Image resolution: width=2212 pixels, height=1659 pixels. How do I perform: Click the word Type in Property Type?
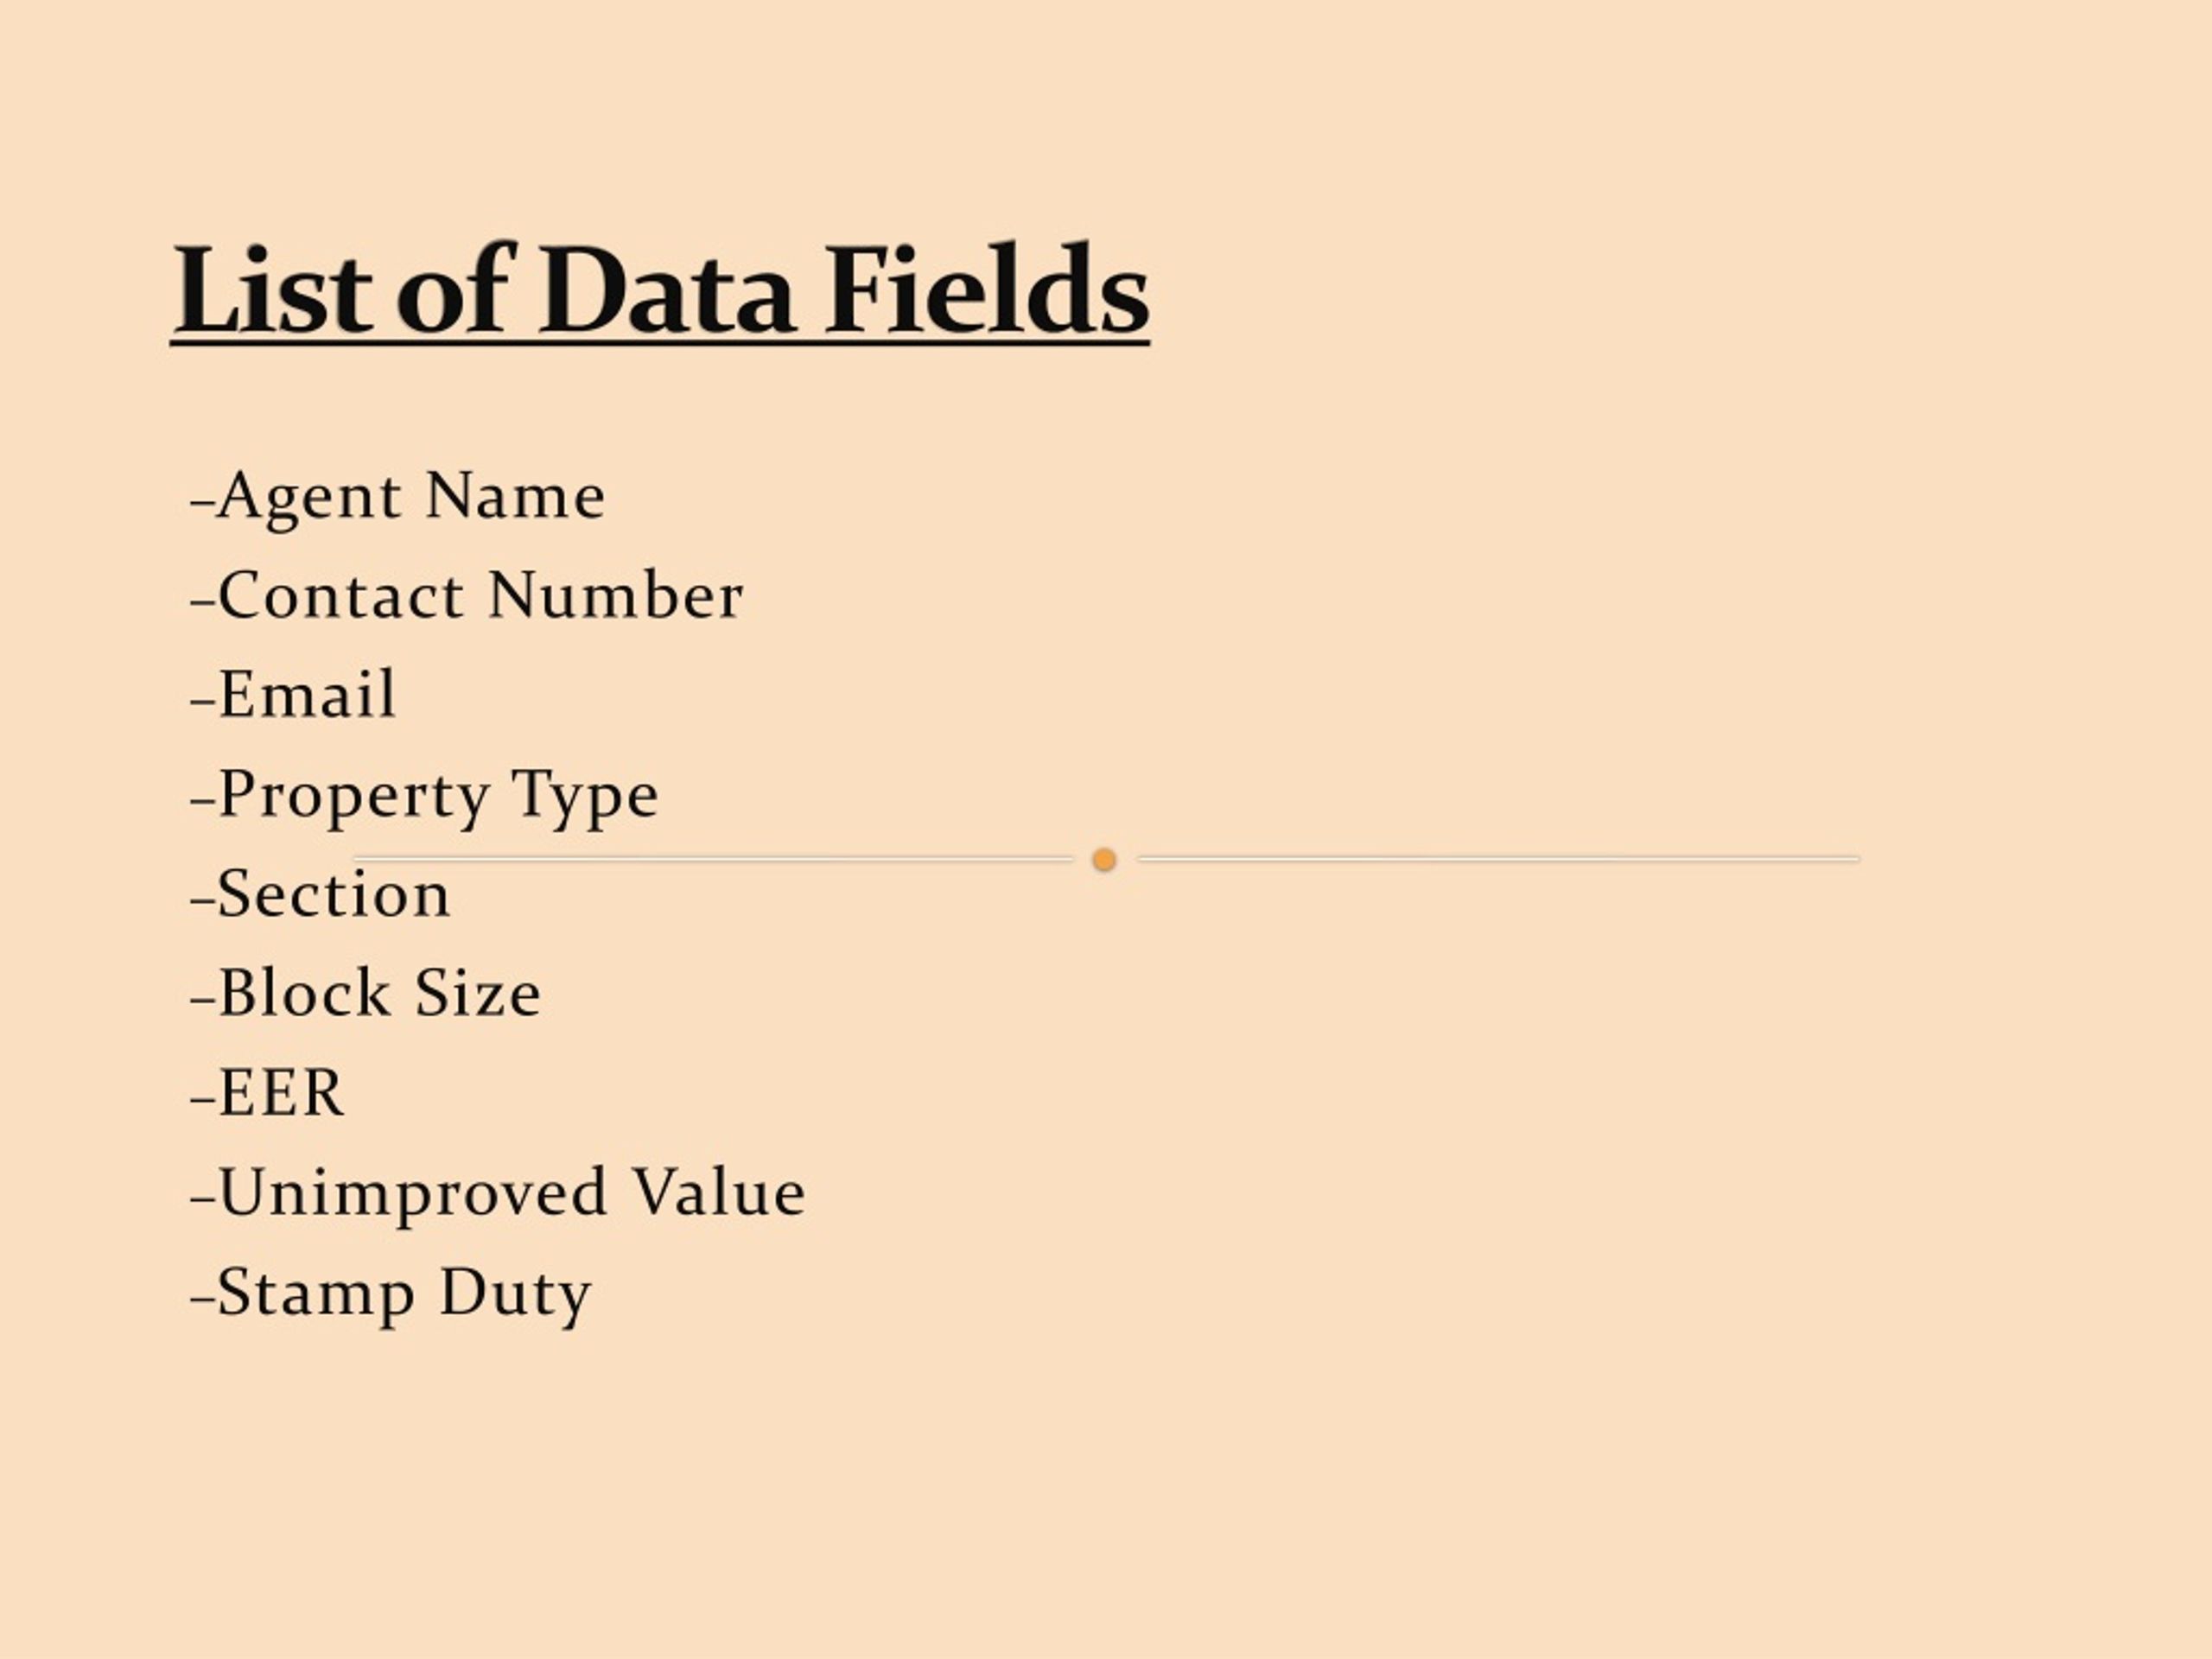(x=585, y=797)
